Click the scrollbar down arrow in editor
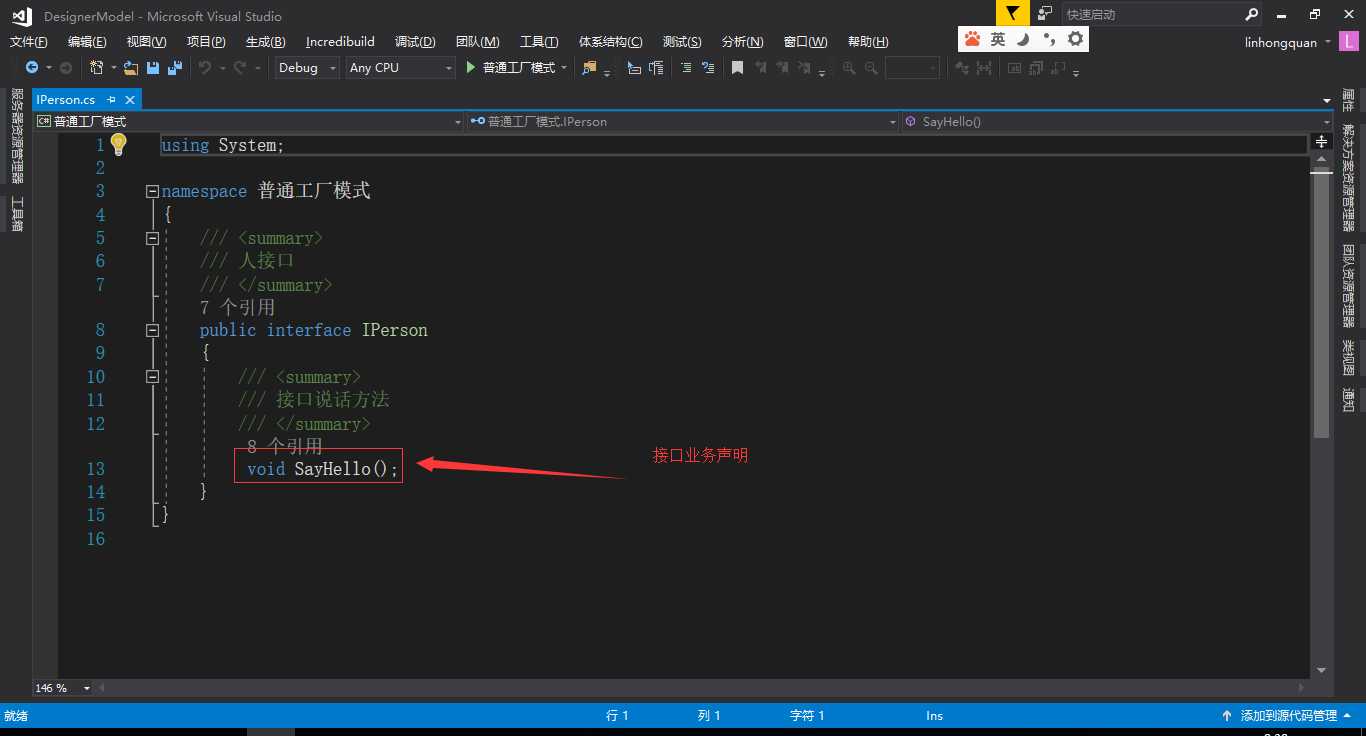 [x=1321, y=670]
